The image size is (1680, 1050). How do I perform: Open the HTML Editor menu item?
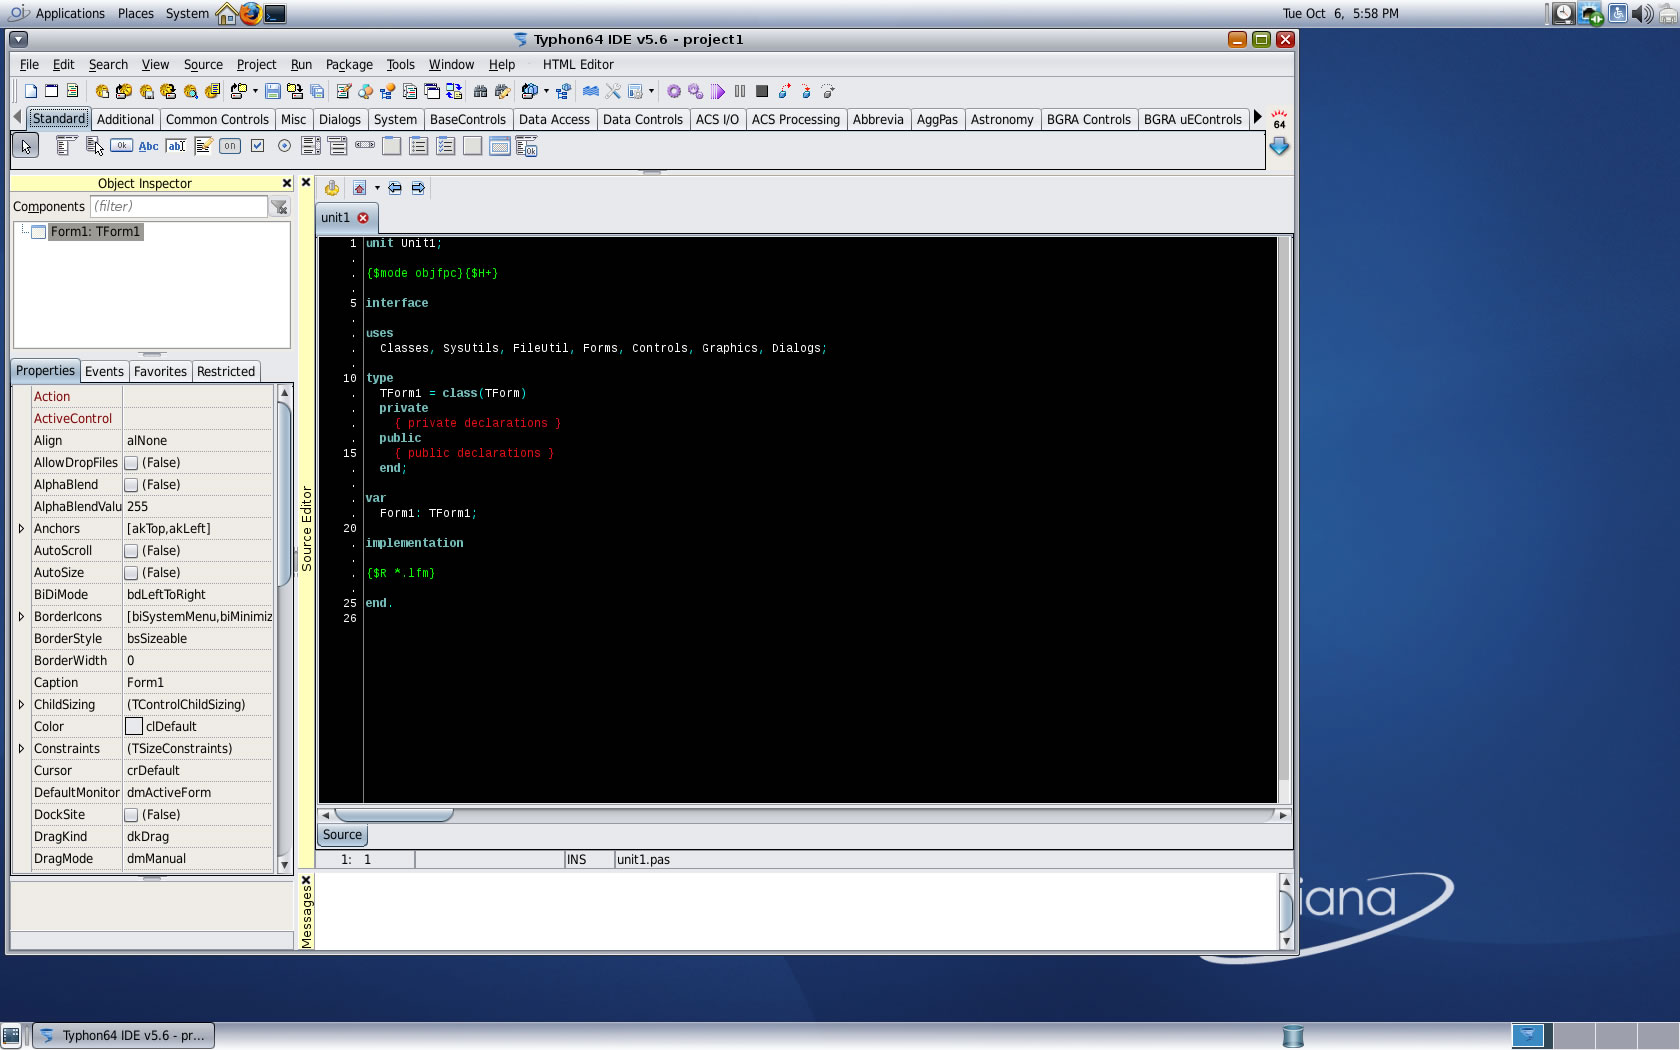tap(578, 64)
